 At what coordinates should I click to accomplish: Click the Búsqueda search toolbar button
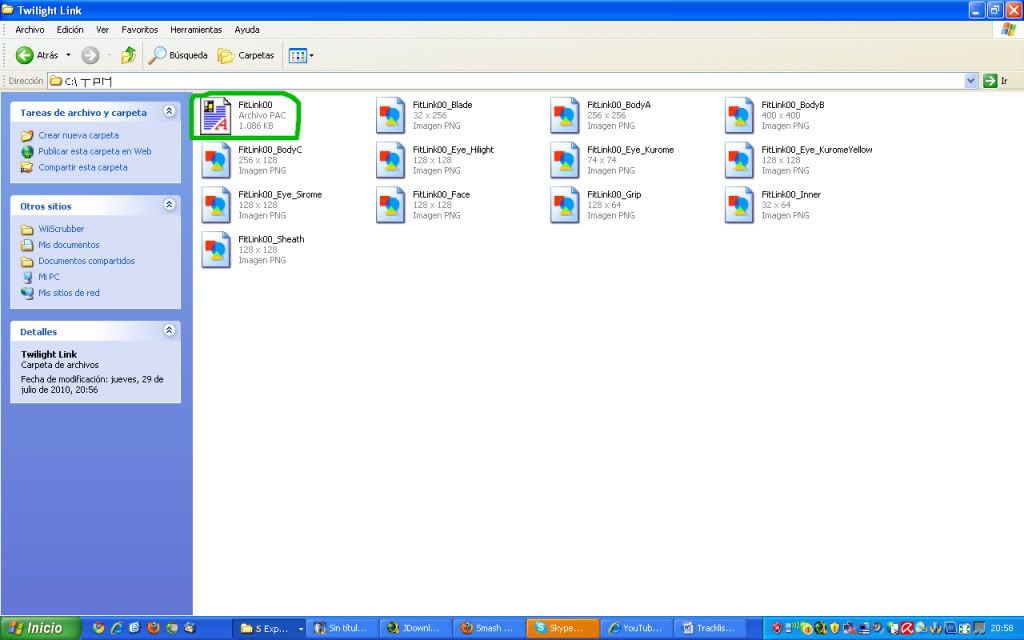click(179, 55)
